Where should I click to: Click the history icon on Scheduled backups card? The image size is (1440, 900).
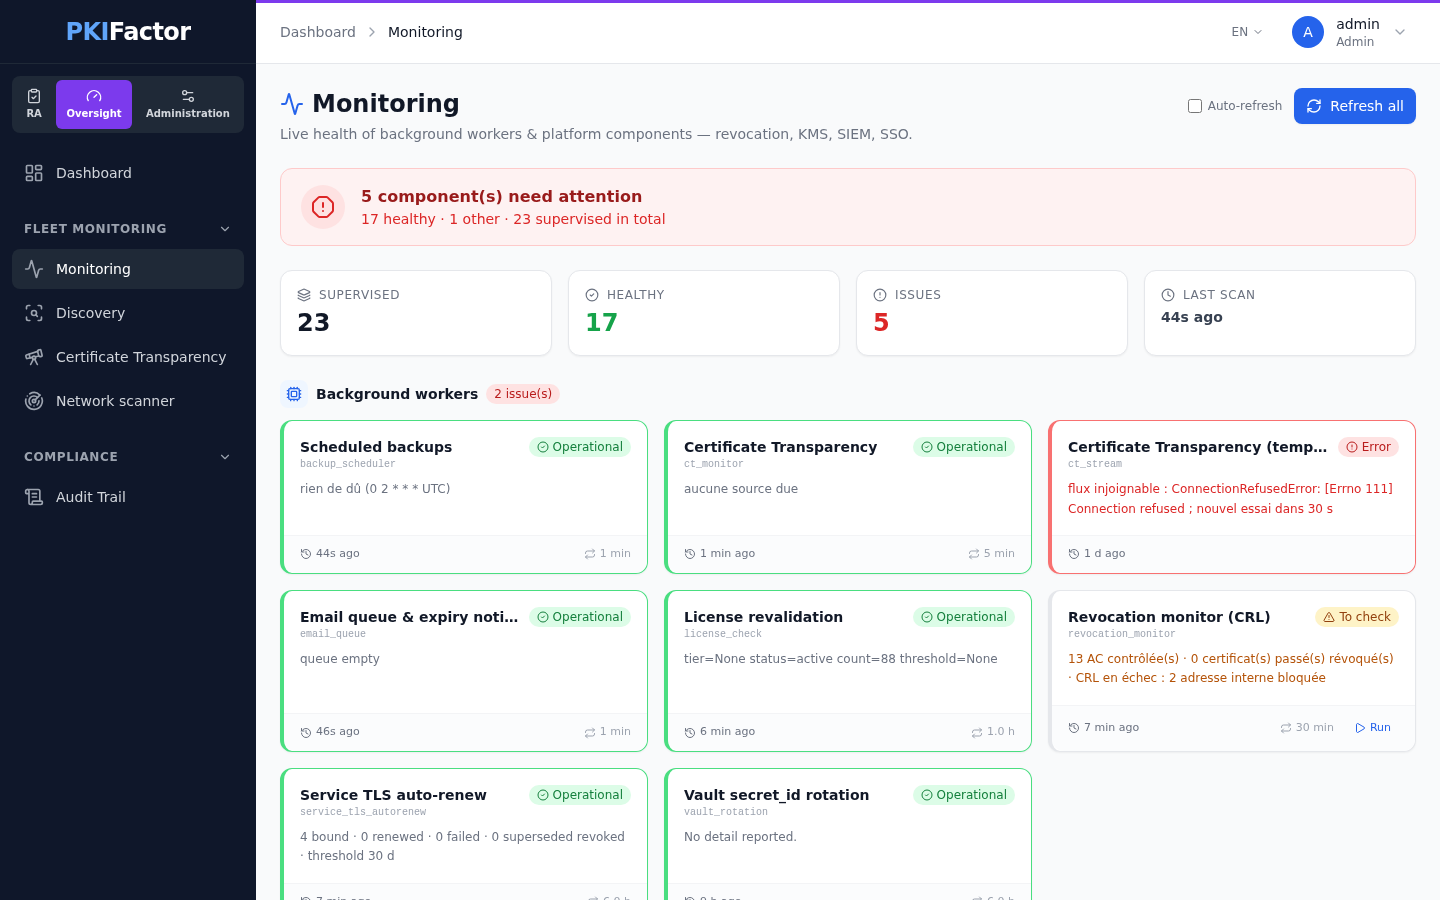coord(306,554)
